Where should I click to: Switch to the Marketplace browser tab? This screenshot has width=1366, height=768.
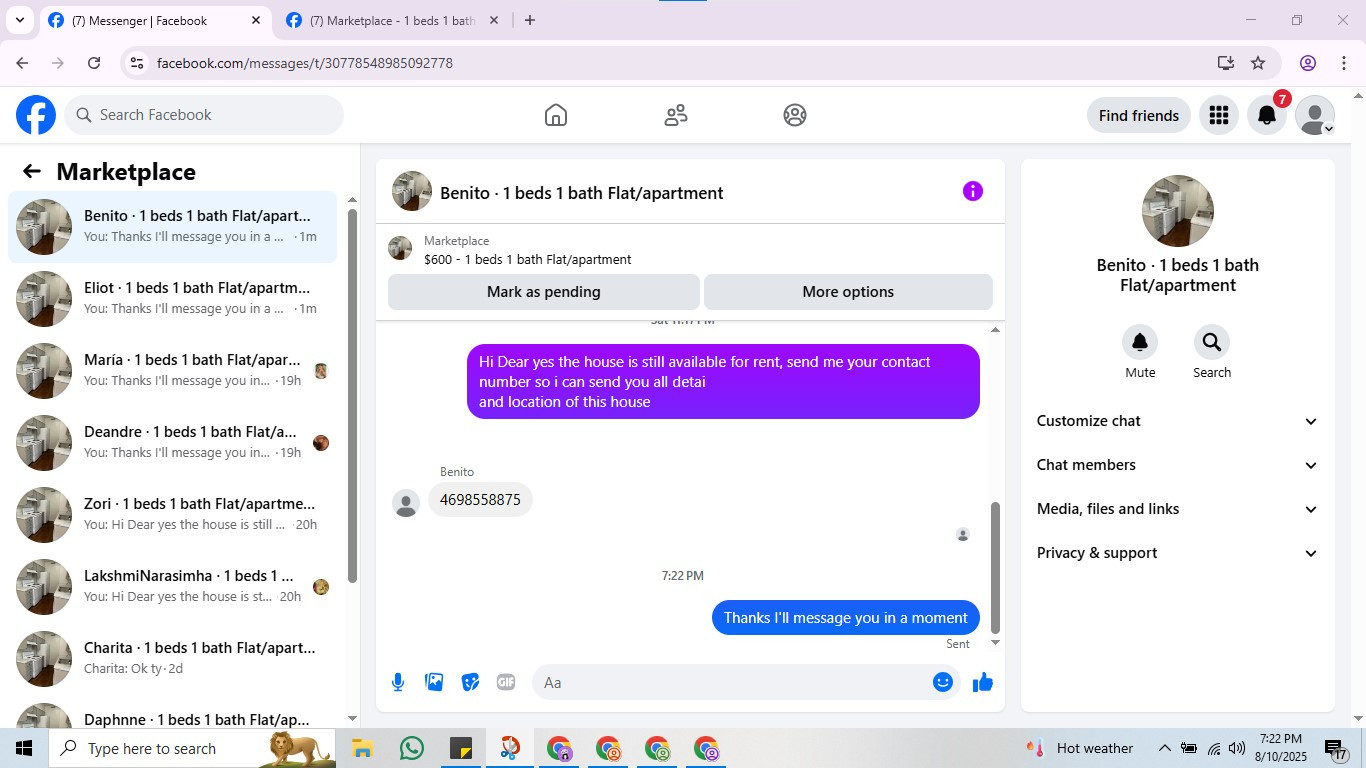(x=392, y=20)
